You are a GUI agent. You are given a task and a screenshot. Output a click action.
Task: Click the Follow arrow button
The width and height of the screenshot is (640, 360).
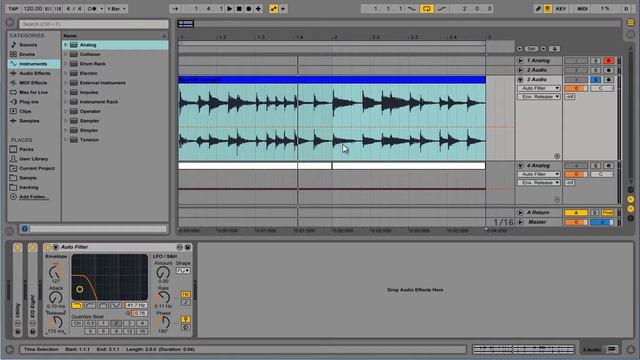[x=176, y=9]
